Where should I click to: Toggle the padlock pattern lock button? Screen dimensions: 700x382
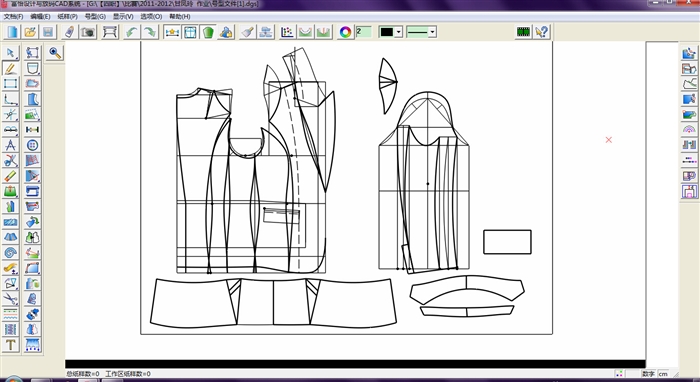click(226, 32)
